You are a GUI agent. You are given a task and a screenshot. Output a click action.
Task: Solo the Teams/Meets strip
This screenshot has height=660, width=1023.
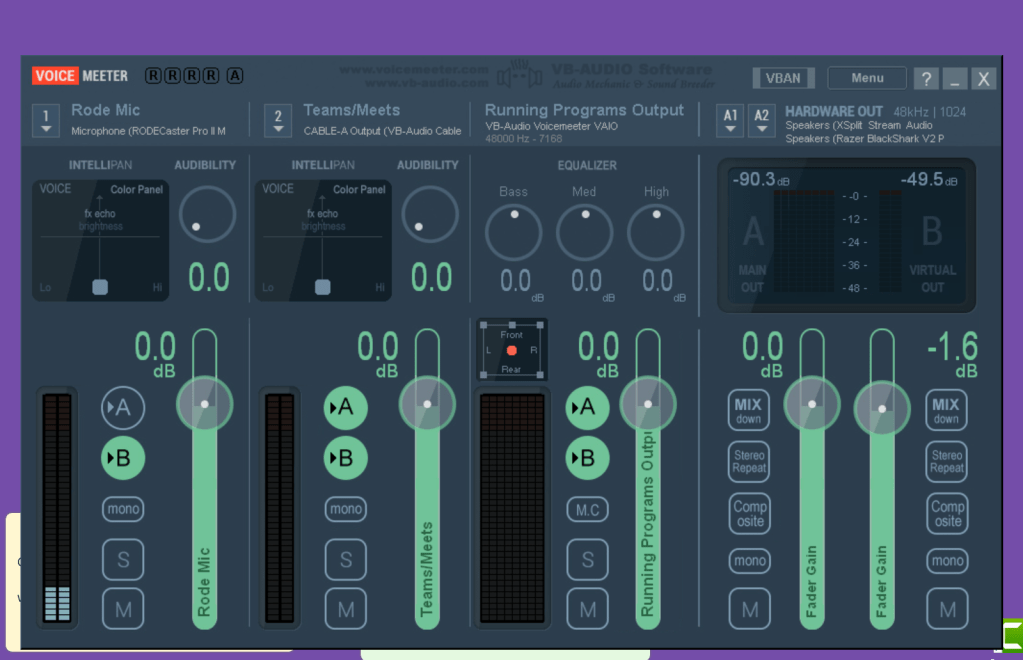coord(345,560)
